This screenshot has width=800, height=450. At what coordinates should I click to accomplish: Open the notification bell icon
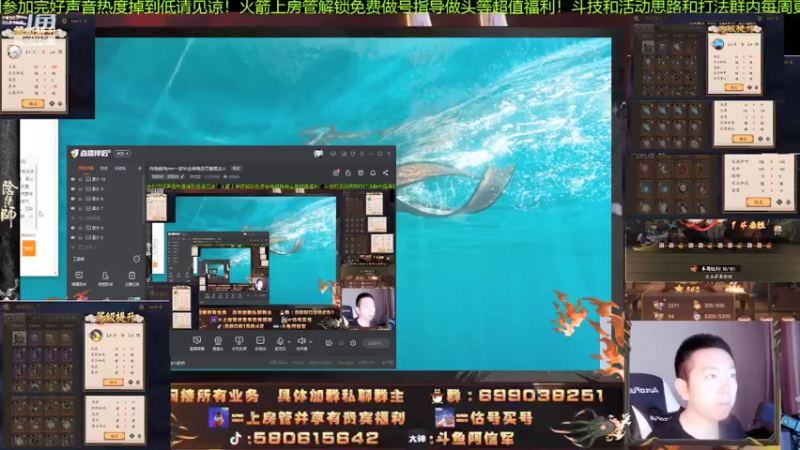click(373, 173)
